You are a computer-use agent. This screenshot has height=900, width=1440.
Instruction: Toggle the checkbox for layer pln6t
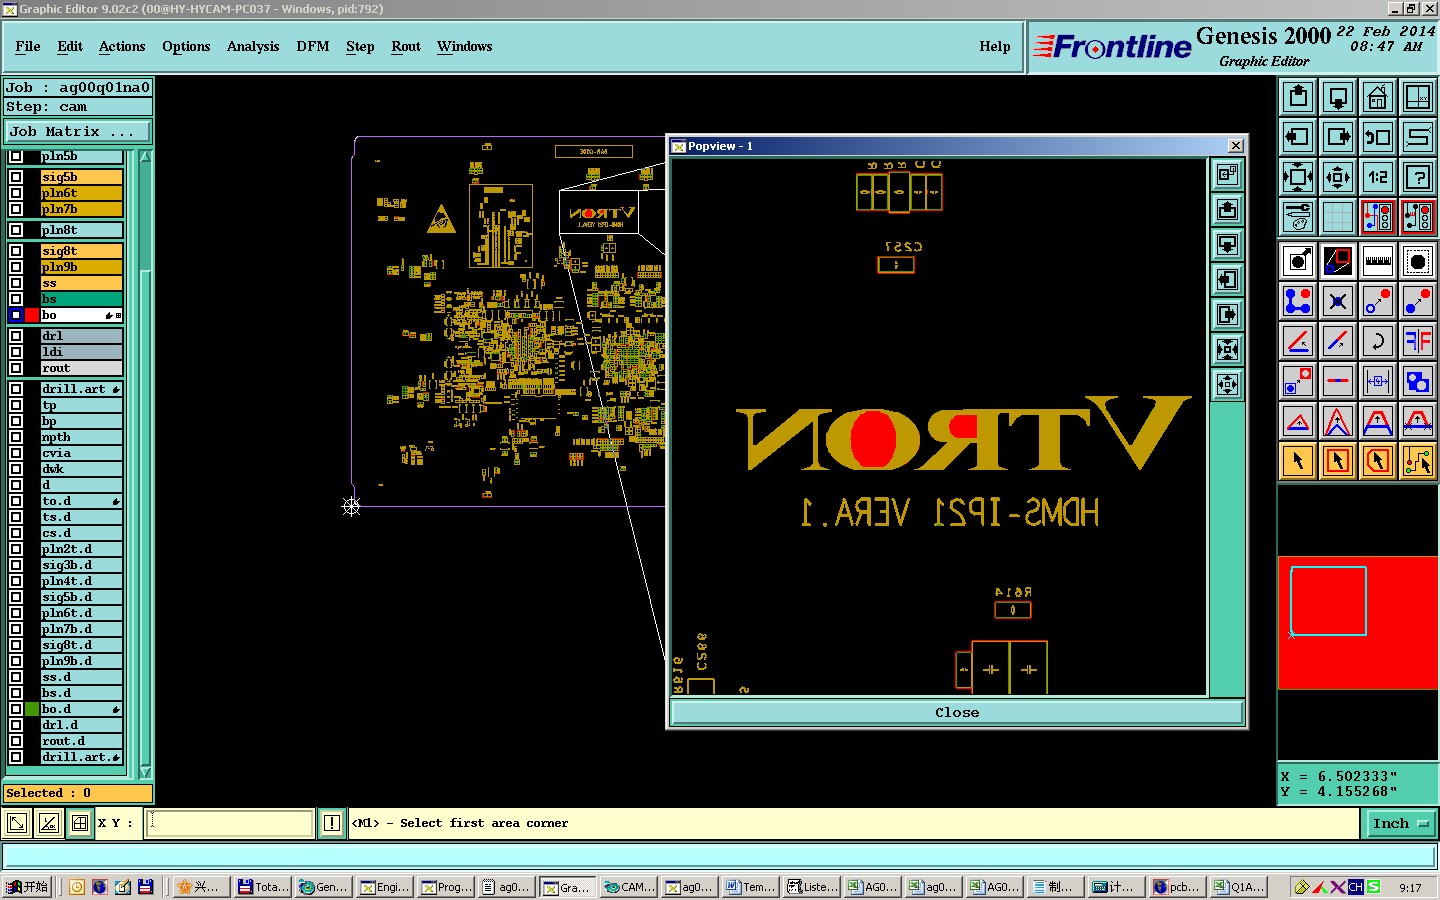click(16, 193)
